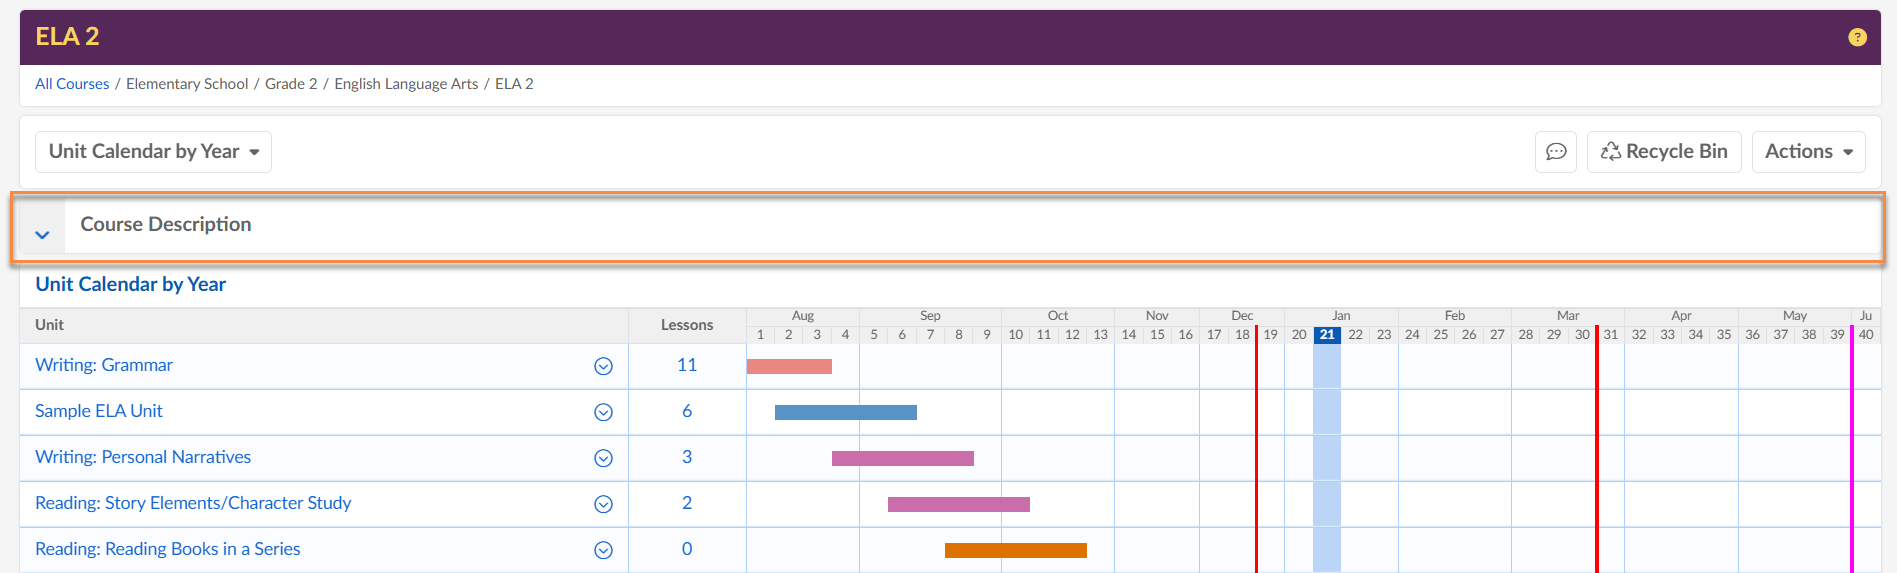This screenshot has width=1897, height=573.
Task: Expand the Course Description section
Action: click(42, 234)
